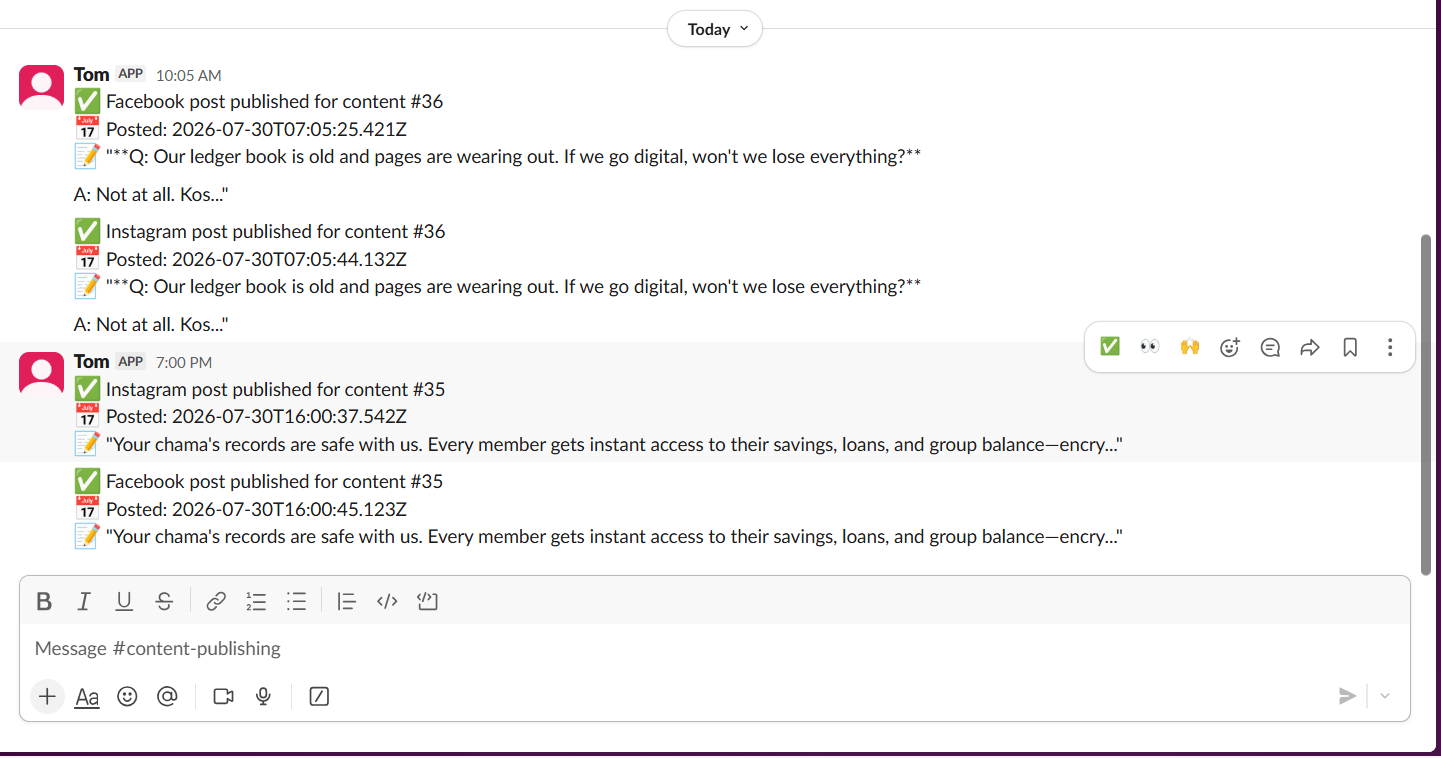Apply inline code formatting
The image size is (1441, 758).
(x=387, y=601)
